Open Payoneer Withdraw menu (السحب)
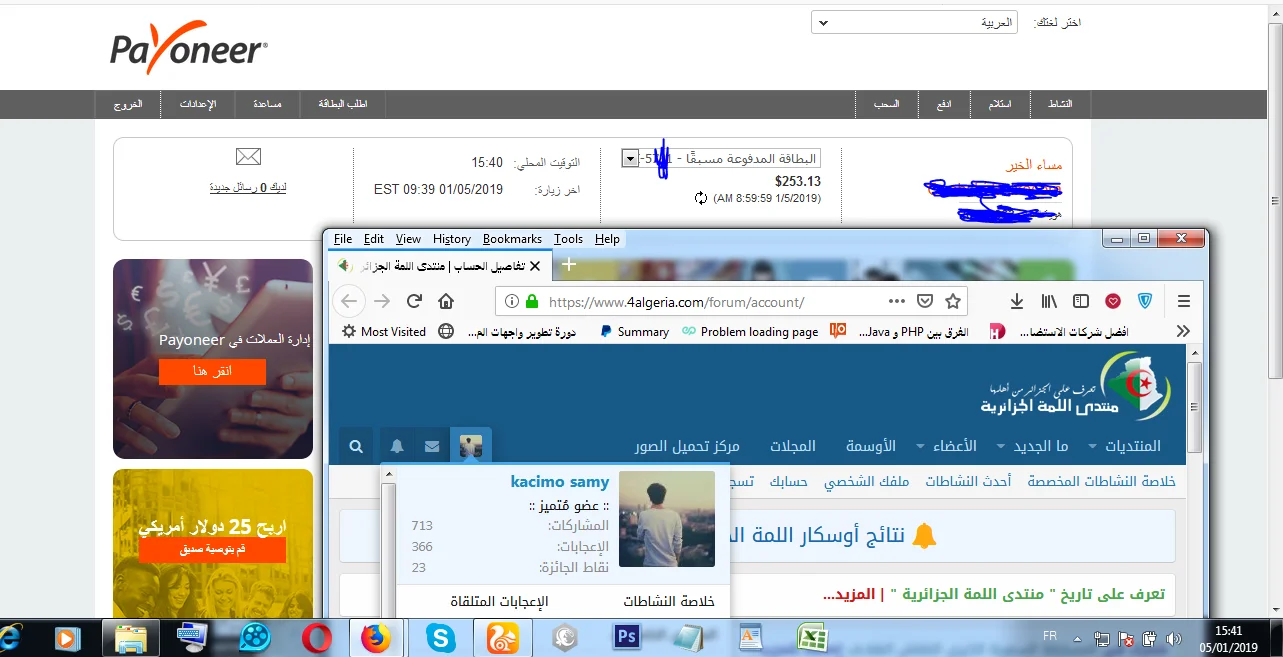This screenshot has height=657, width=1283. 888,104
